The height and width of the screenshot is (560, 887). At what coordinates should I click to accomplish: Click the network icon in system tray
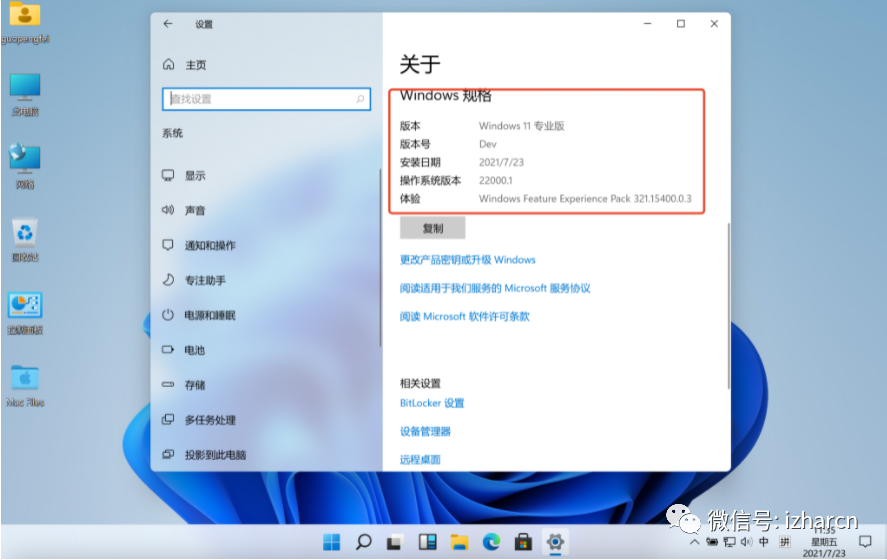729,542
